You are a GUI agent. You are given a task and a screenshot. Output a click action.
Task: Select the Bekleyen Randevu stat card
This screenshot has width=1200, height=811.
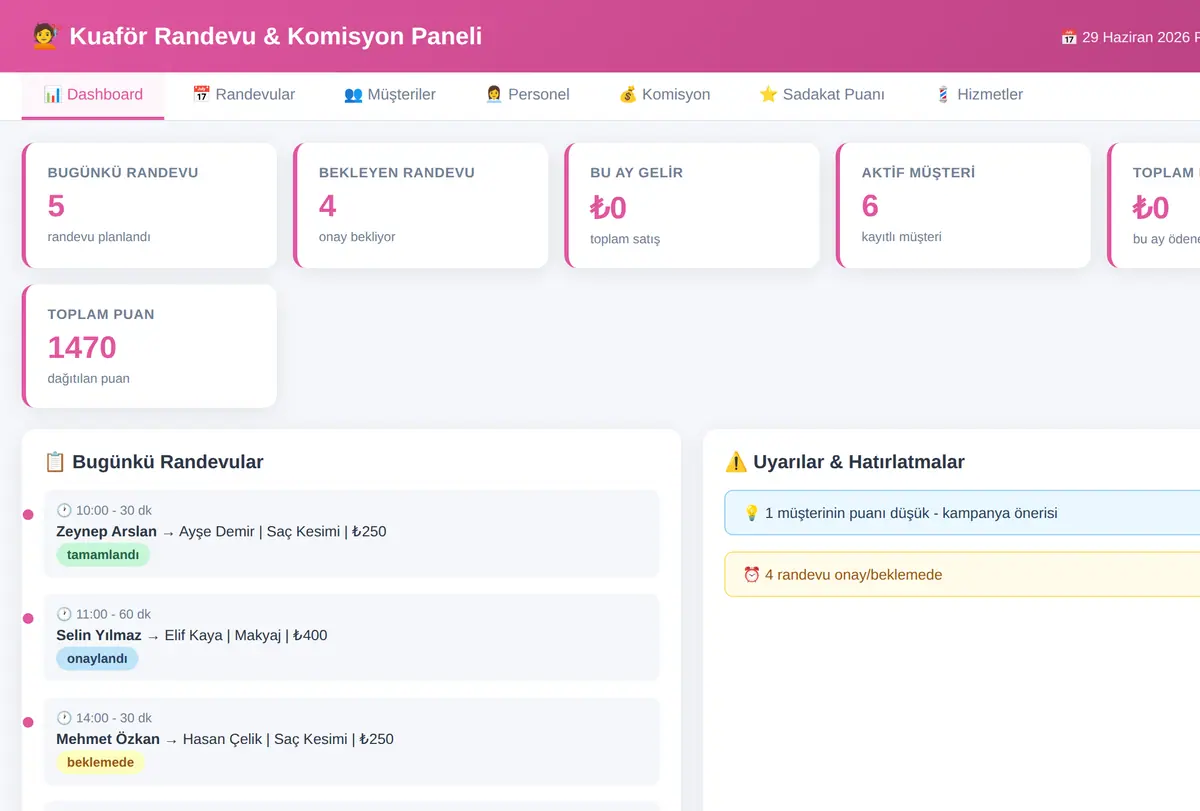(x=421, y=205)
